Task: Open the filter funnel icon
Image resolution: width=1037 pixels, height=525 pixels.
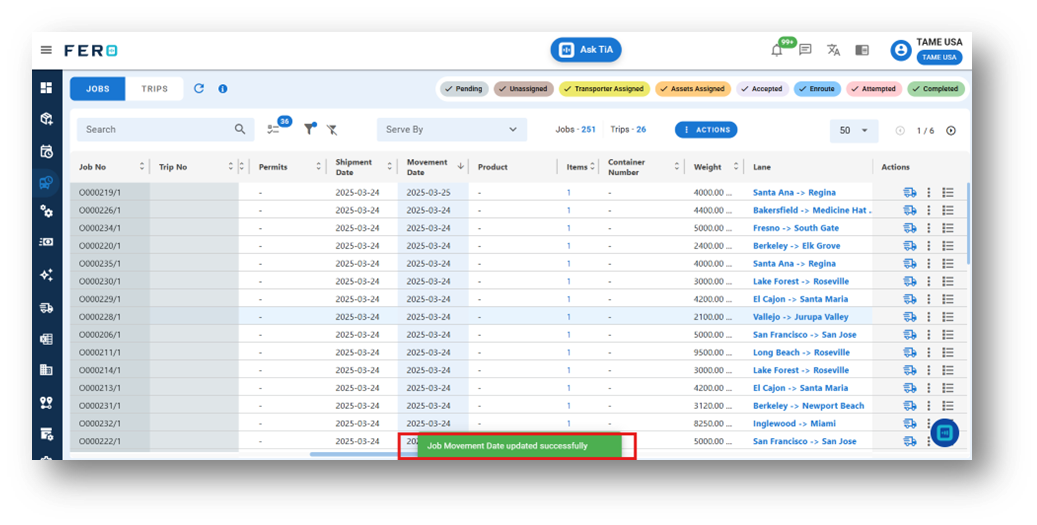Action: 309,130
